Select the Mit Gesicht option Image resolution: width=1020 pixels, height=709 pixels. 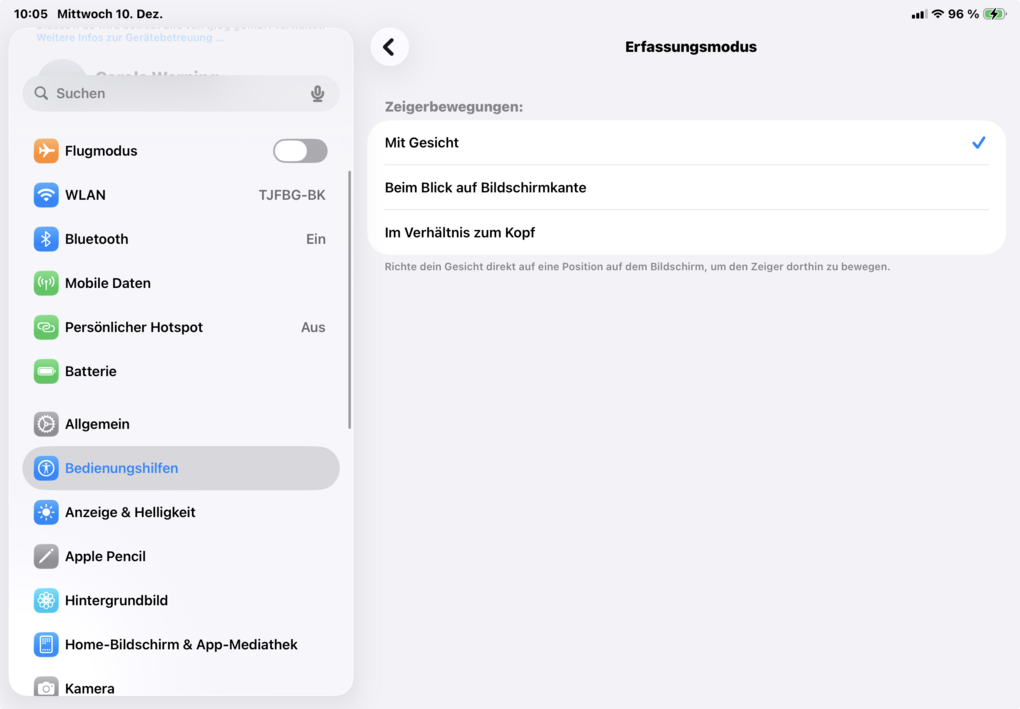(686, 143)
